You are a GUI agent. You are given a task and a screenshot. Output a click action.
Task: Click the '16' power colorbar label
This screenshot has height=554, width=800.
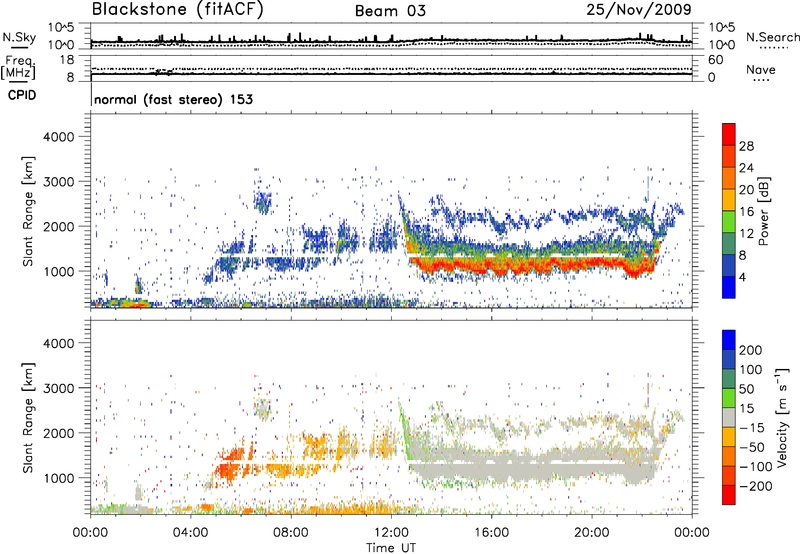[746, 212]
